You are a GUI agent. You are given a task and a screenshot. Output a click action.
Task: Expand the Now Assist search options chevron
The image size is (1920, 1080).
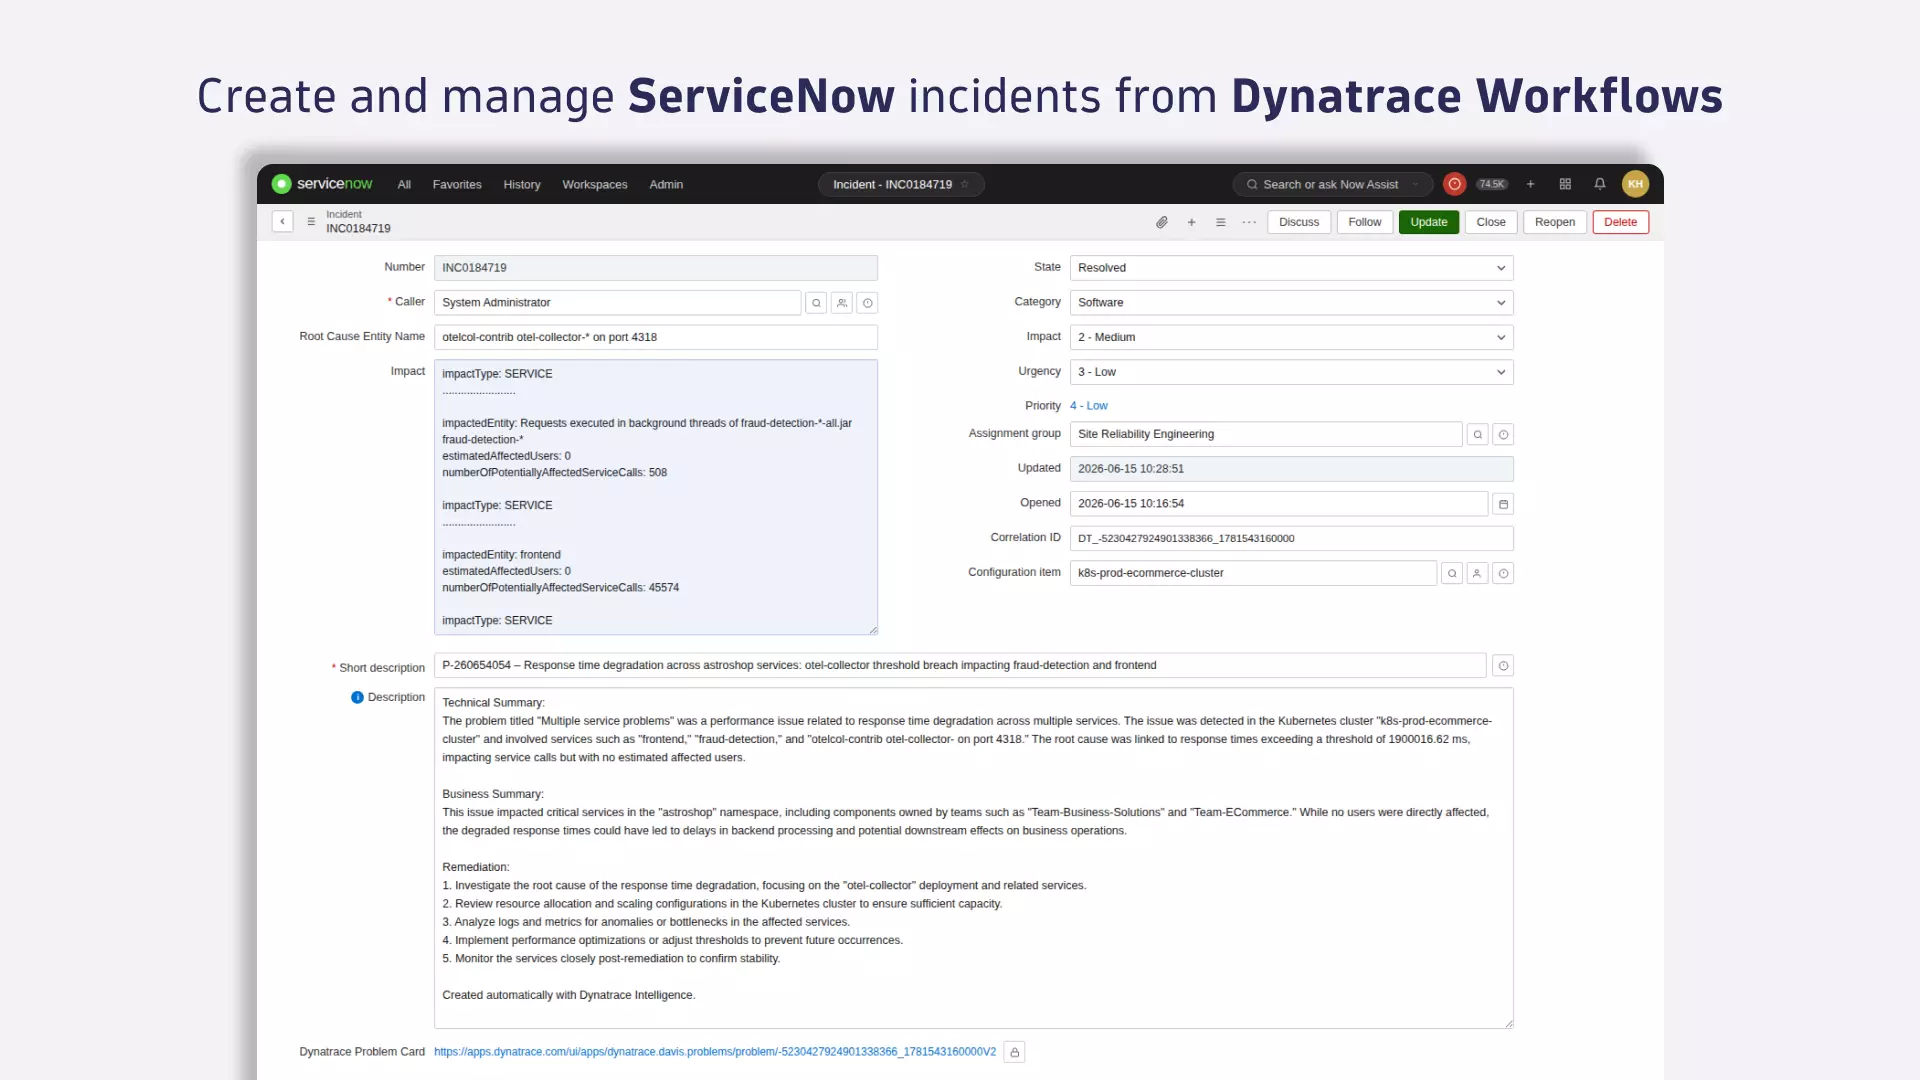[x=1415, y=184]
